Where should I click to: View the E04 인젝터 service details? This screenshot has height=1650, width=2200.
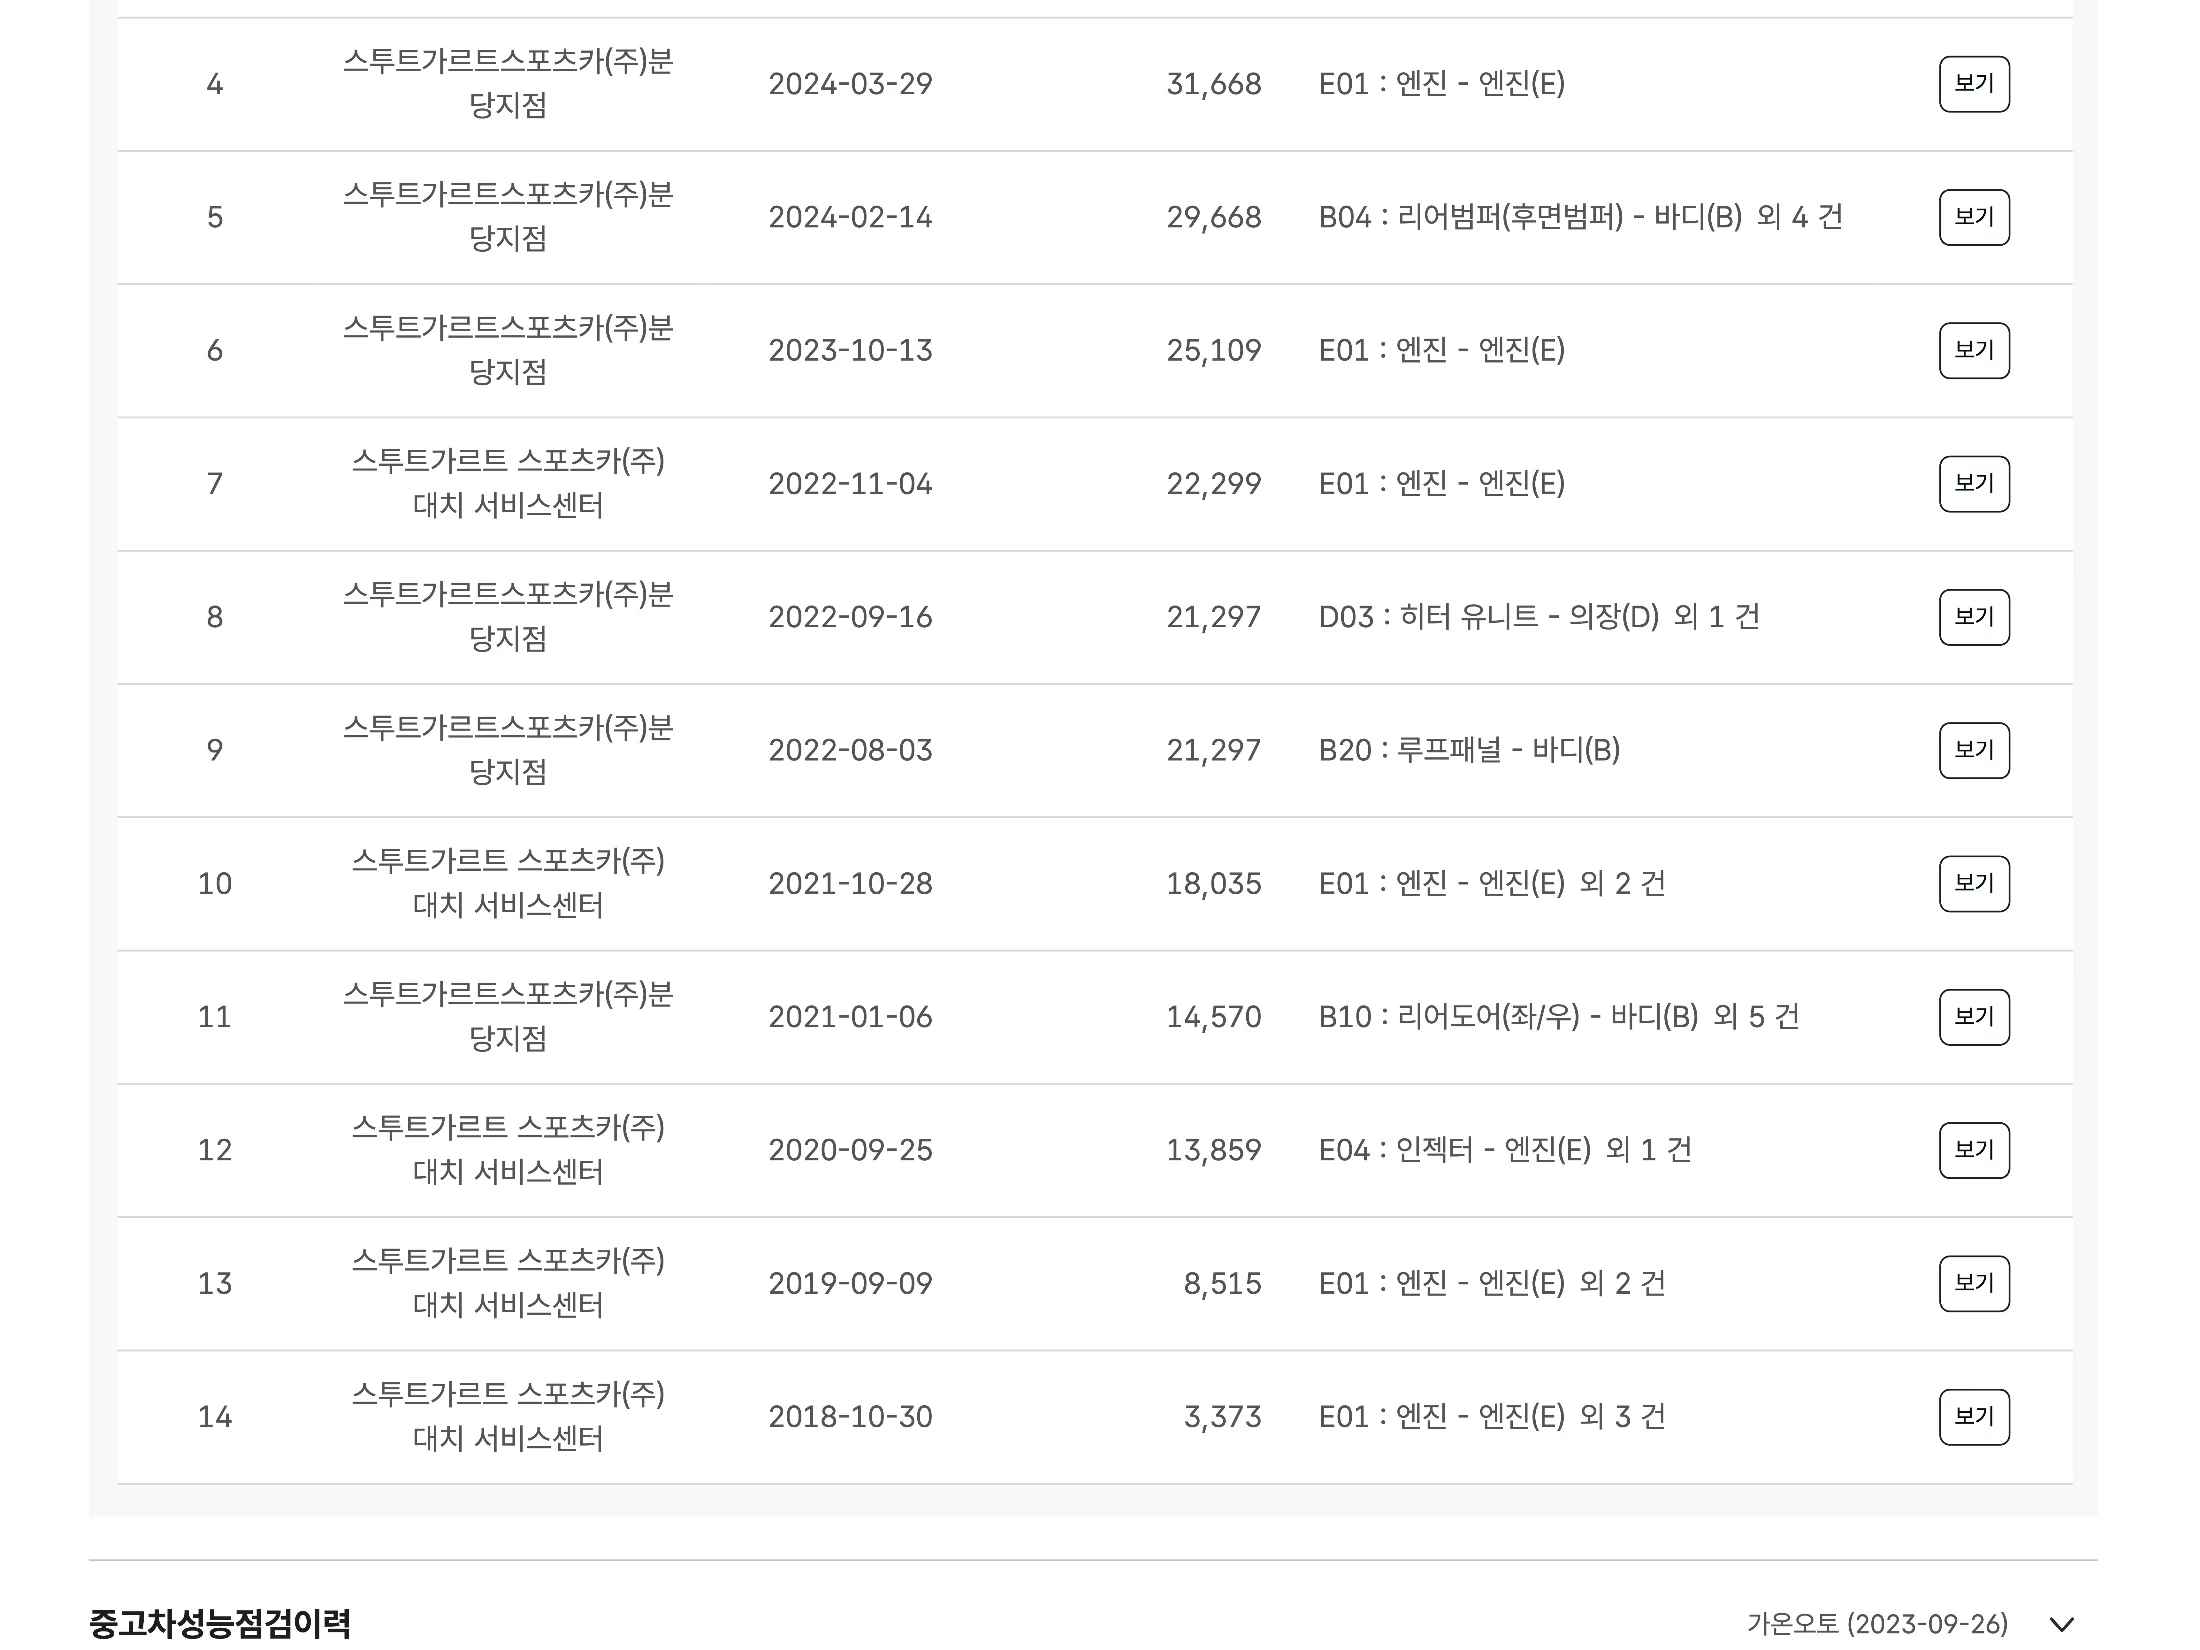coord(1973,1150)
